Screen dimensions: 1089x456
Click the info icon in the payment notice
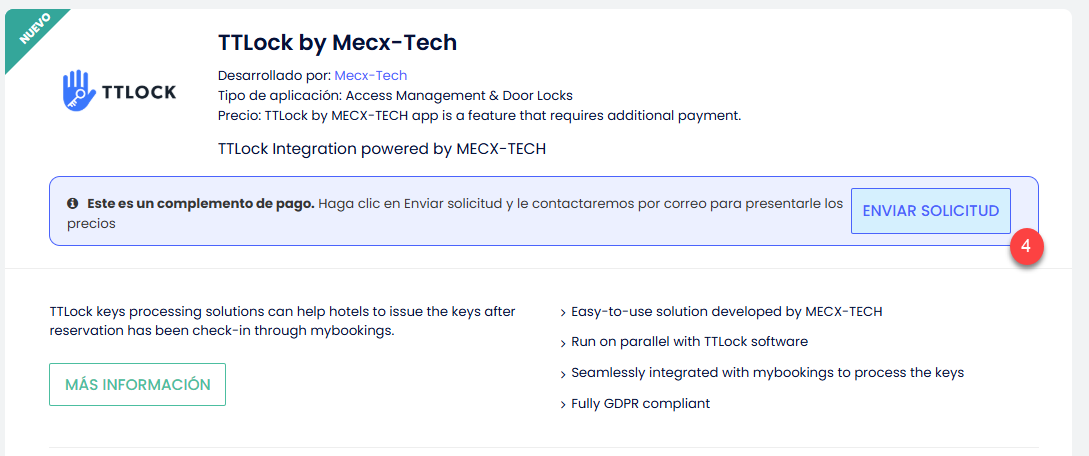73,203
